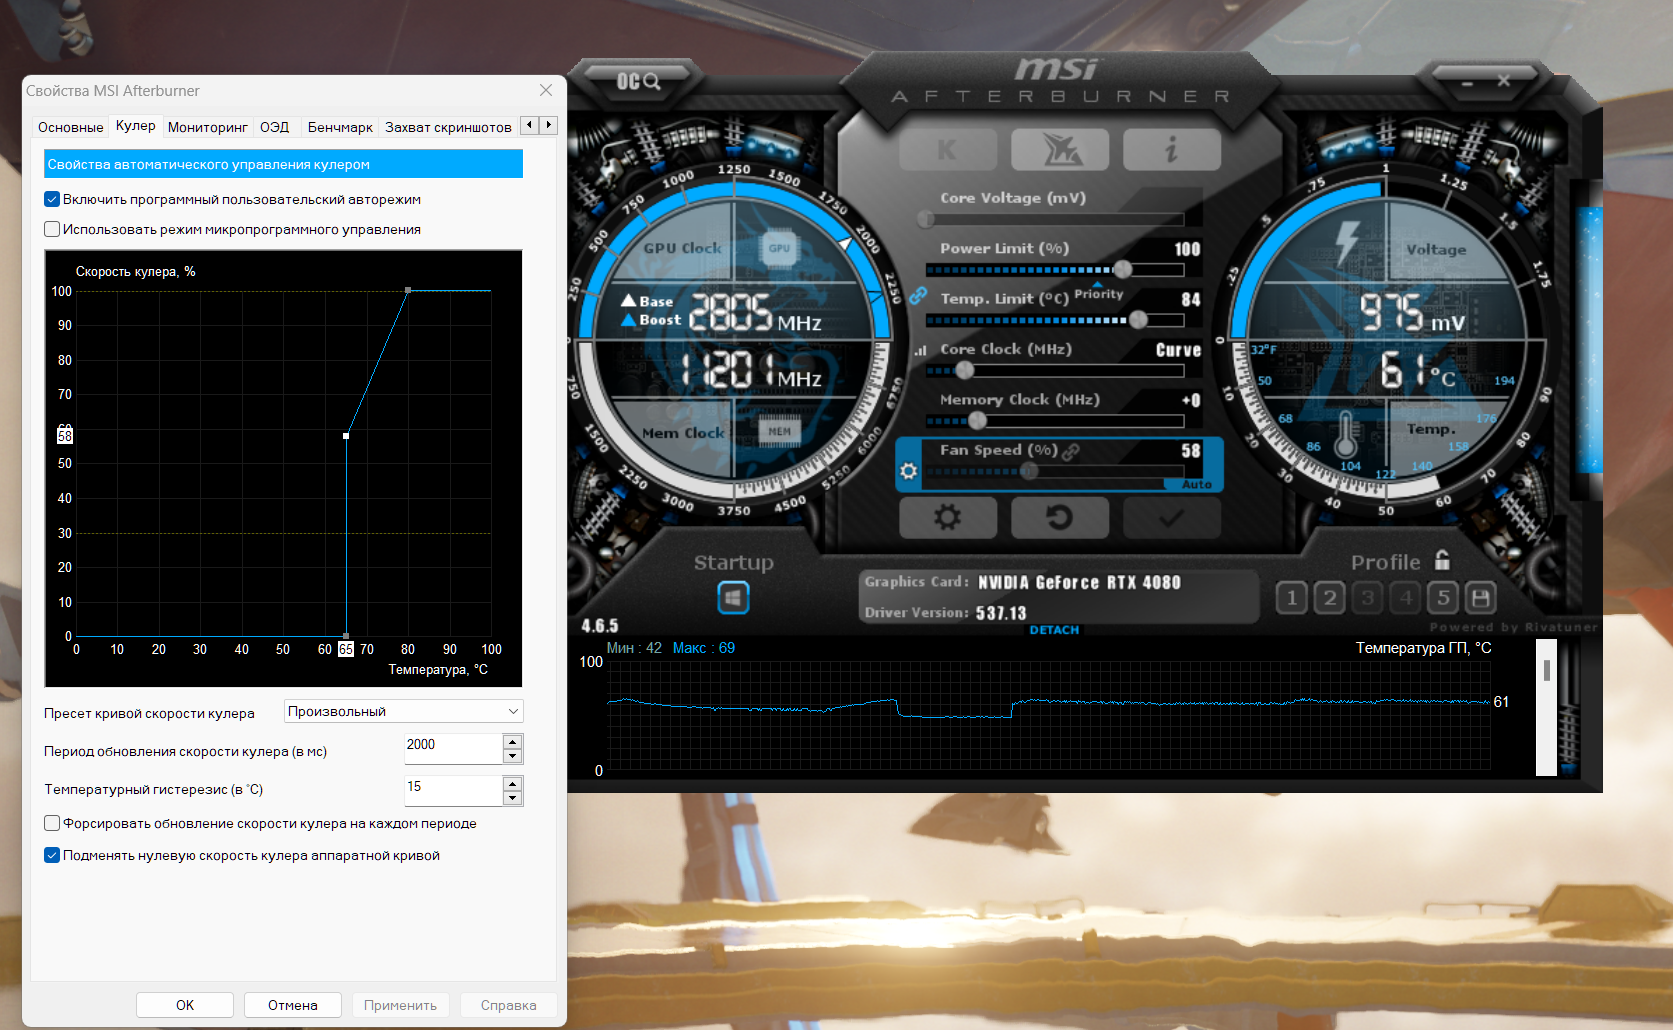This screenshot has width=1673, height=1030.
Task: Increase temperature hysteresis with up arrow
Action: tap(513, 784)
